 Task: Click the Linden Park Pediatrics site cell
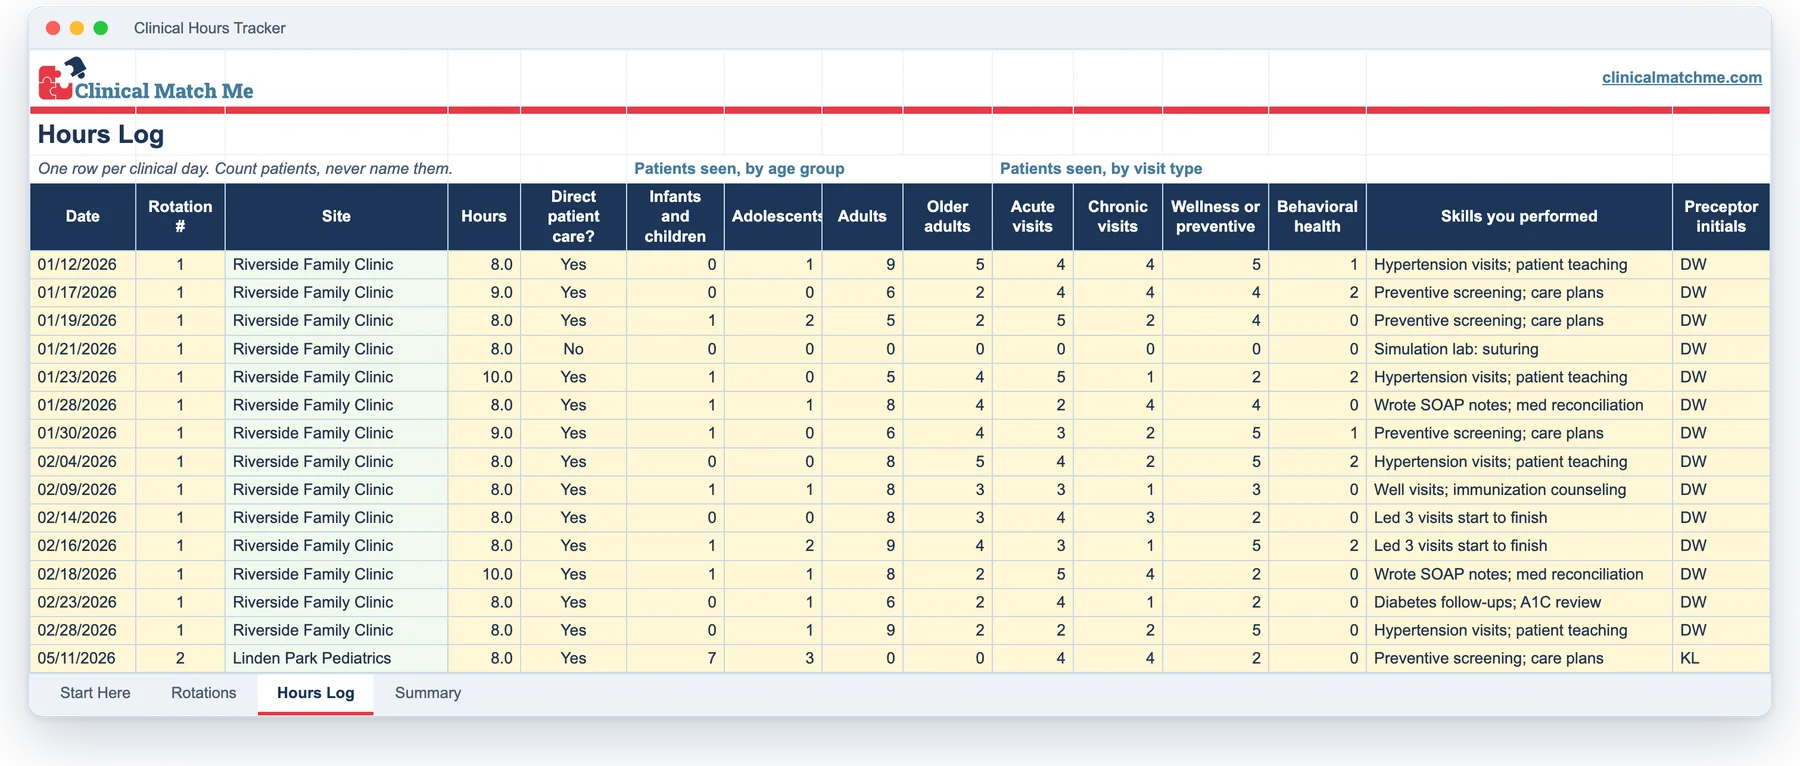tap(336, 658)
